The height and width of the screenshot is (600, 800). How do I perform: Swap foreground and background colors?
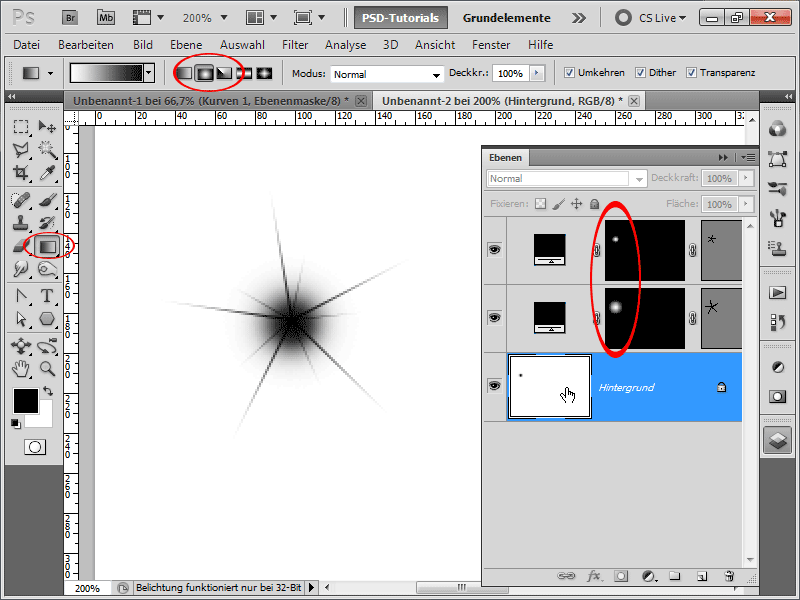click(48, 391)
